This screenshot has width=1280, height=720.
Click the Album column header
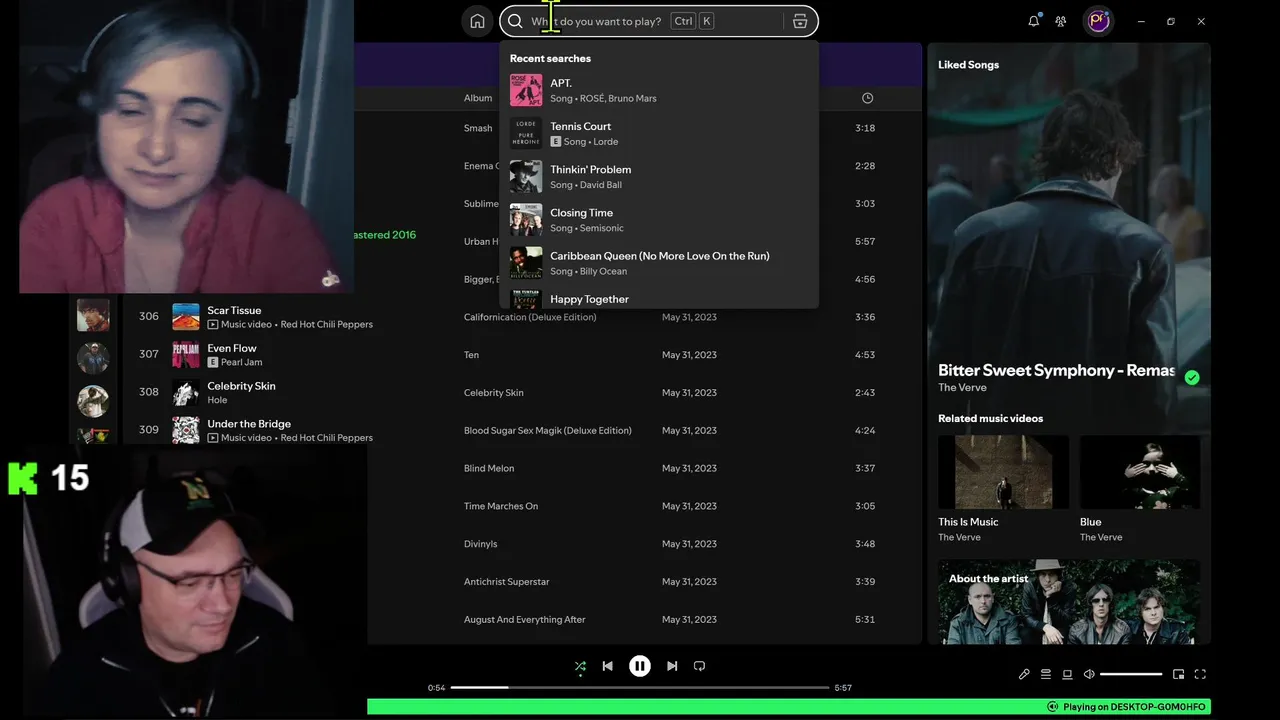[478, 98]
